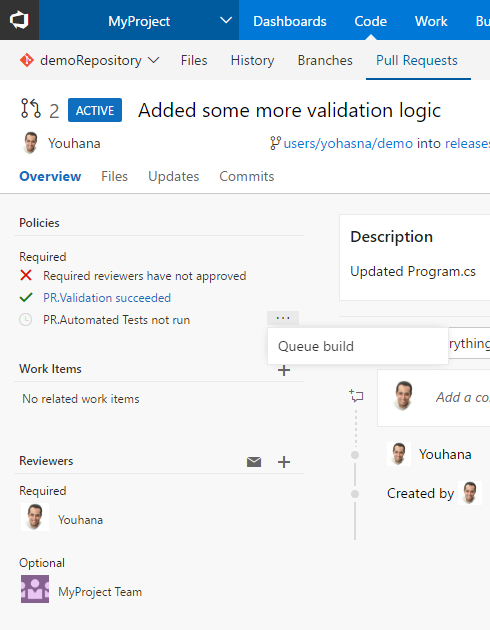
Task: Switch to the Updates tab
Action: (174, 176)
